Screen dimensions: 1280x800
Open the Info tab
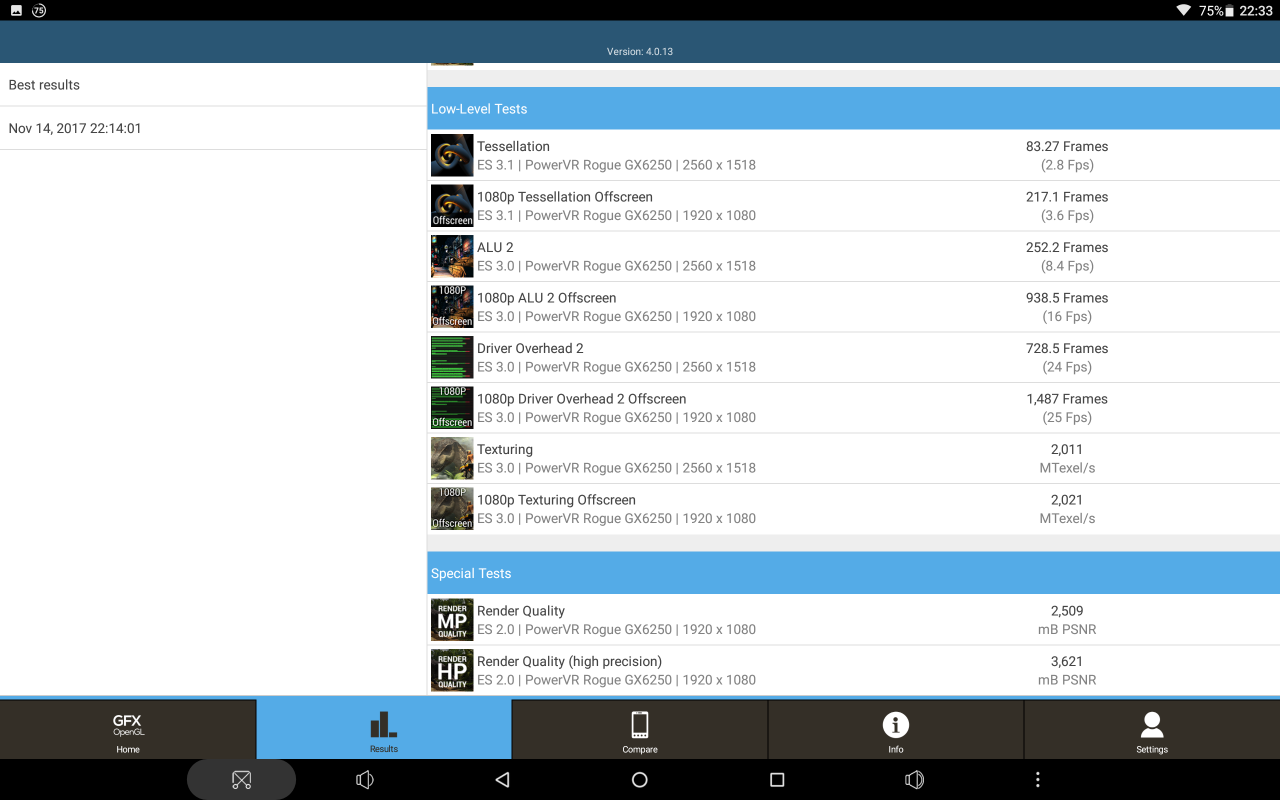(x=896, y=729)
